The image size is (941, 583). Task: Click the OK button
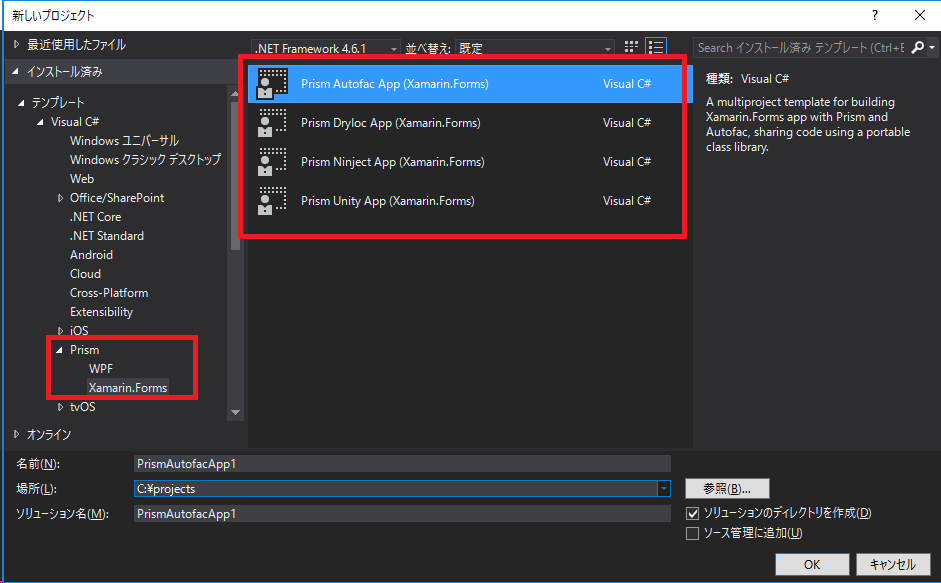point(812,564)
